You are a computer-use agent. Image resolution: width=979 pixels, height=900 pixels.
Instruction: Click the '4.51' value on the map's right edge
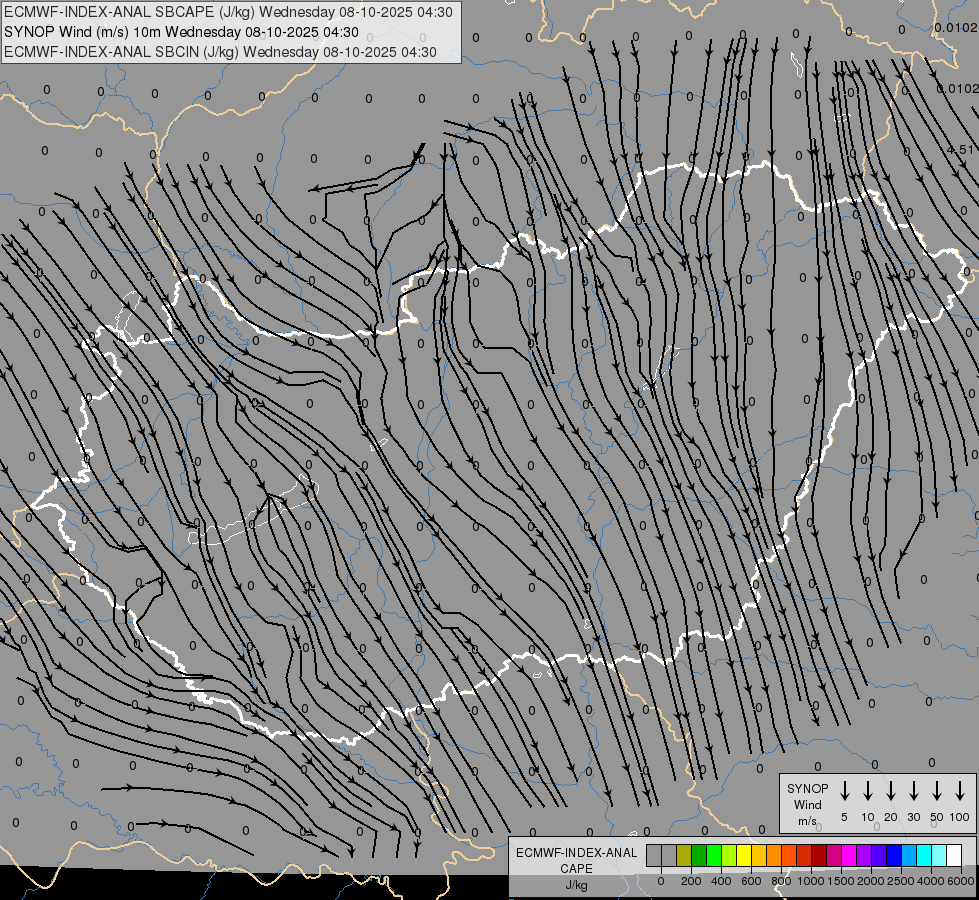click(x=960, y=149)
